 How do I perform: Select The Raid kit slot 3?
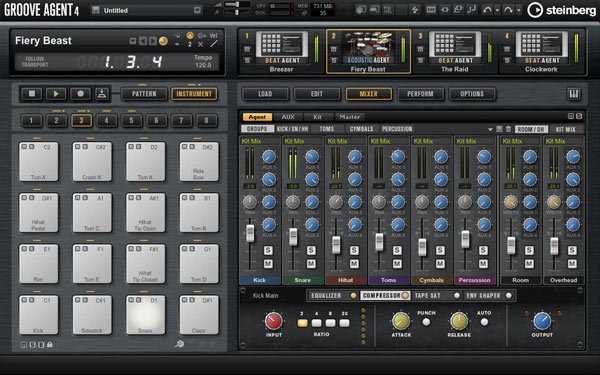(455, 51)
